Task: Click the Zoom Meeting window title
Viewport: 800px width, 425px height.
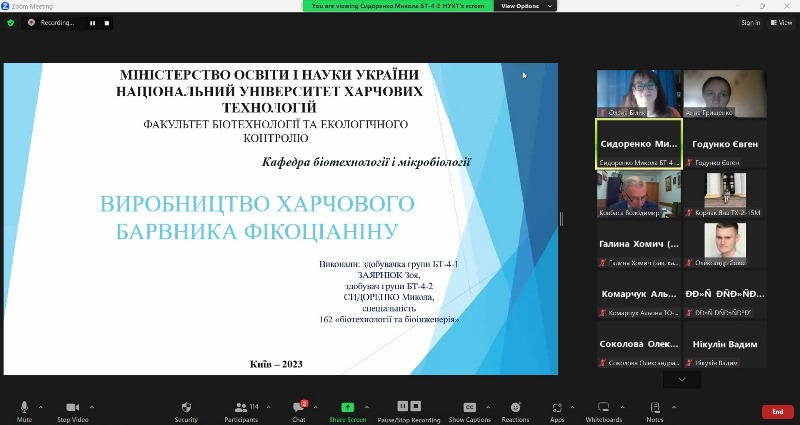Action: pos(32,6)
